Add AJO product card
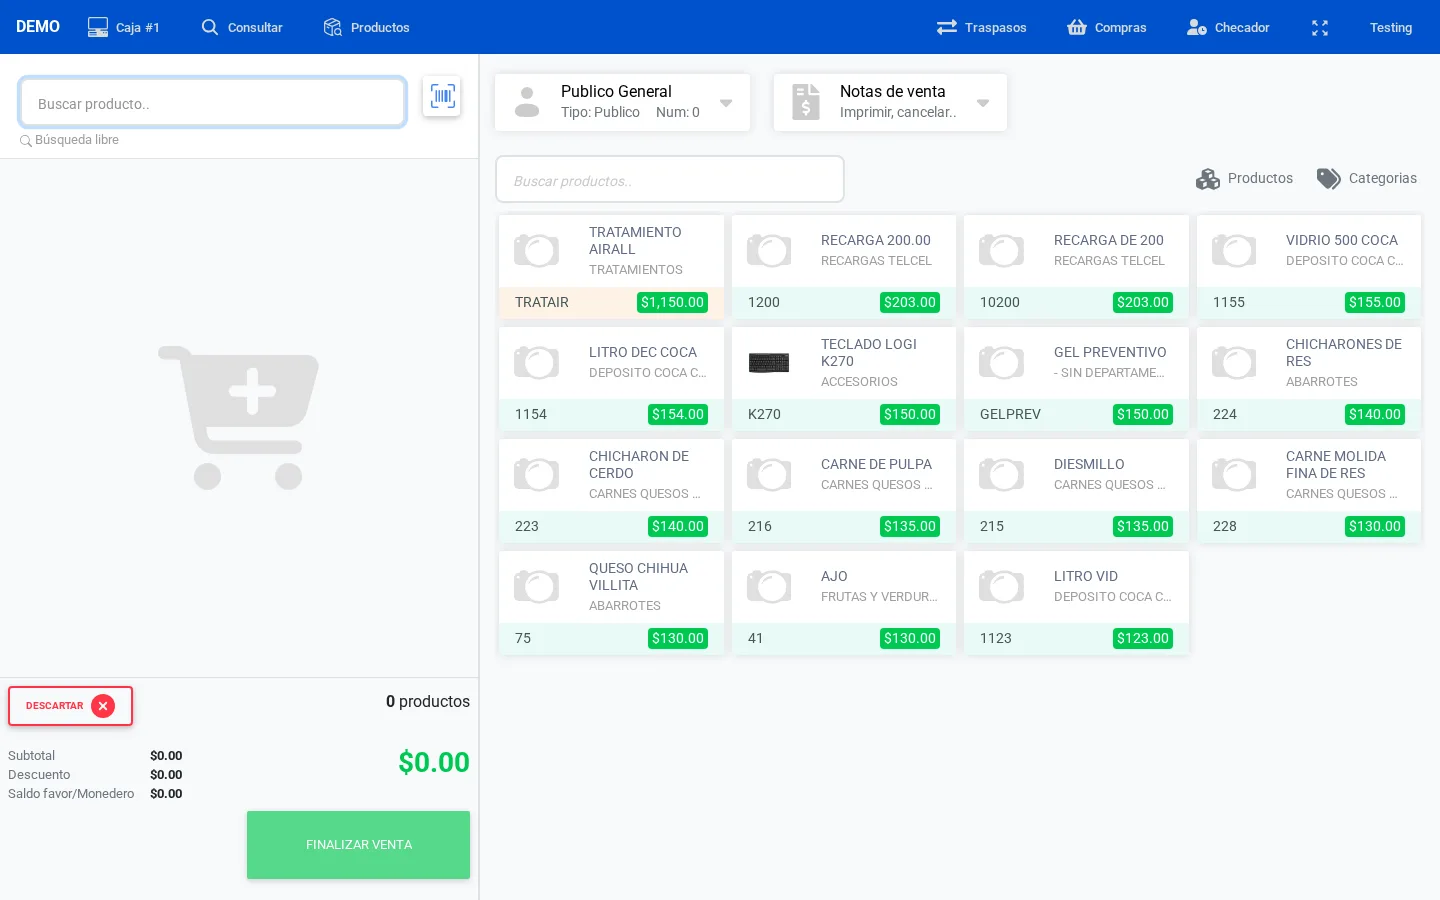The height and width of the screenshot is (900, 1440). pyautogui.click(x=844, y=603)
